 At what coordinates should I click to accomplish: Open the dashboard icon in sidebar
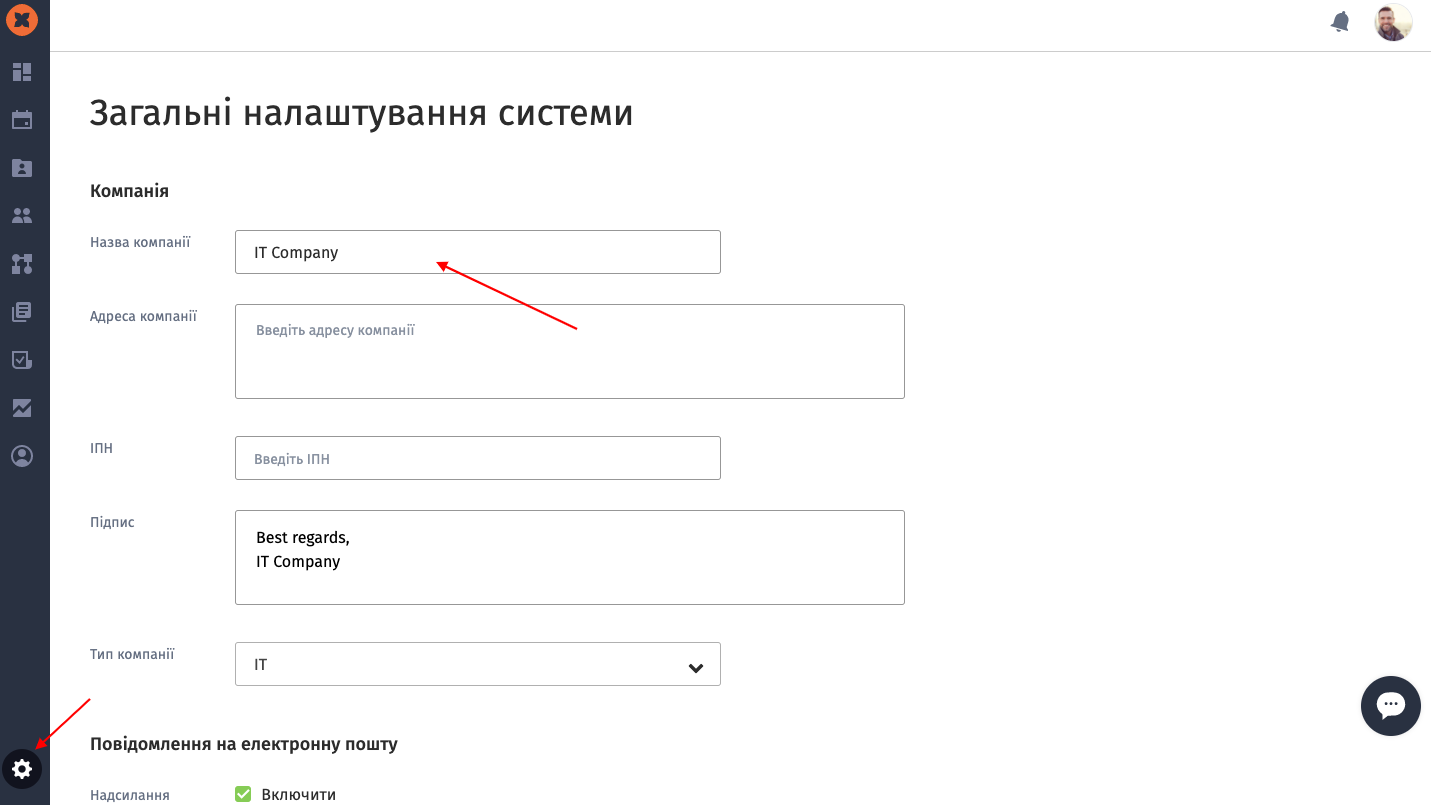tap(22, 72)
